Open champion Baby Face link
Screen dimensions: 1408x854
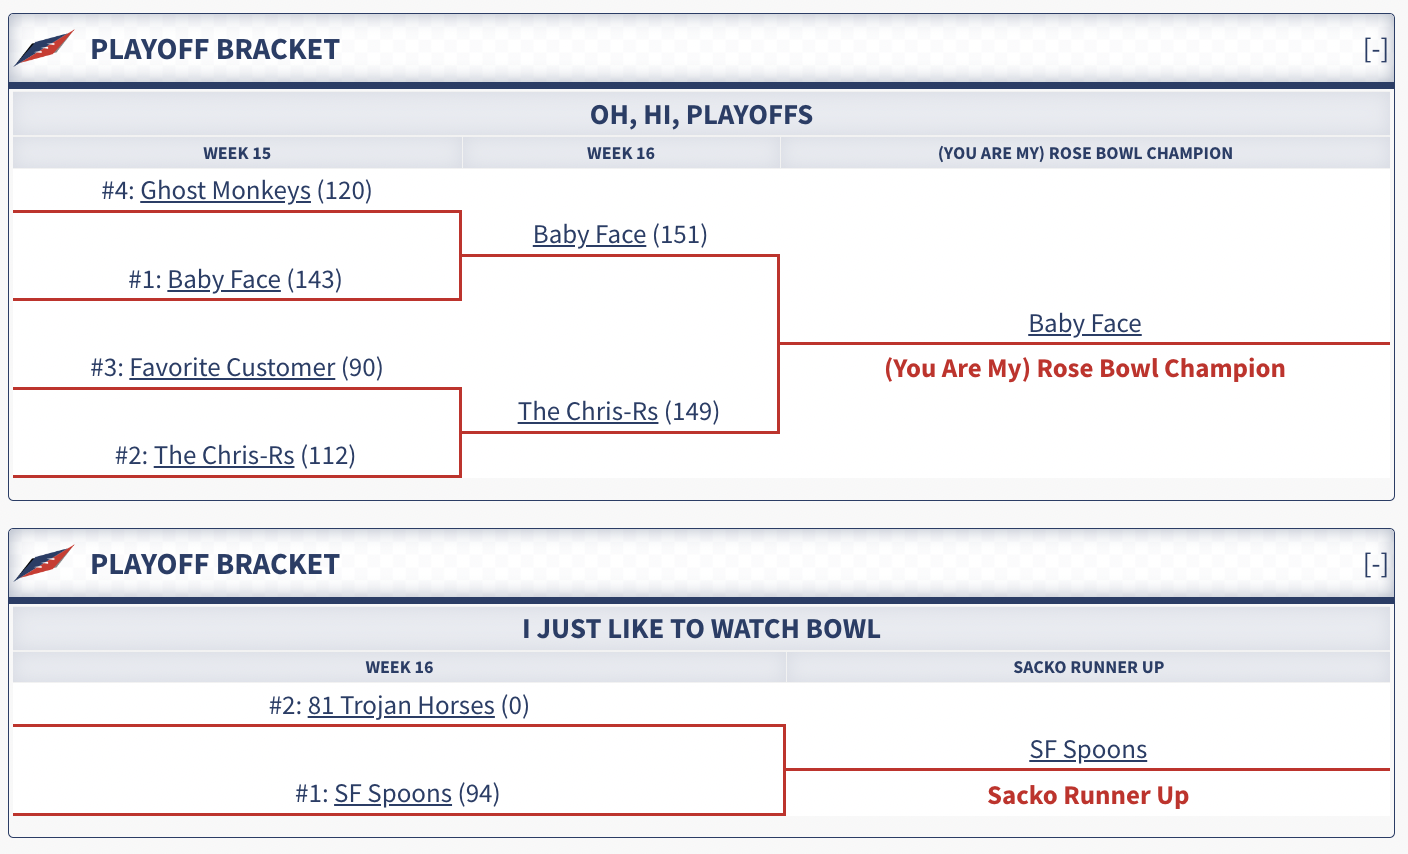[1085, 323]
